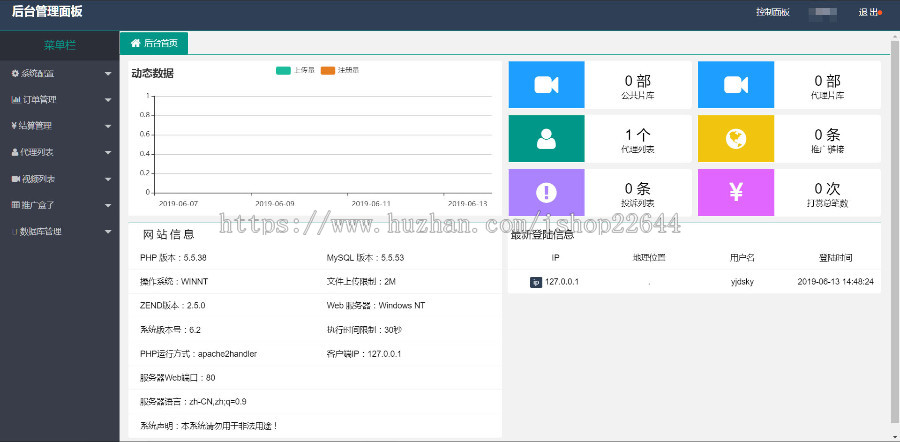
Task: Click the MySQL 版本:5.5.53 entry
Action: click(x=365, y=258)
